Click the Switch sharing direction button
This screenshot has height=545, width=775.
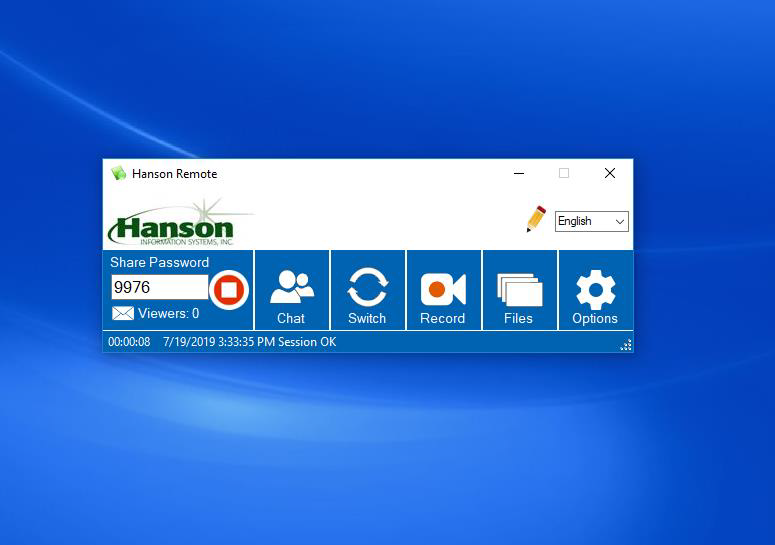click(367, 290)
